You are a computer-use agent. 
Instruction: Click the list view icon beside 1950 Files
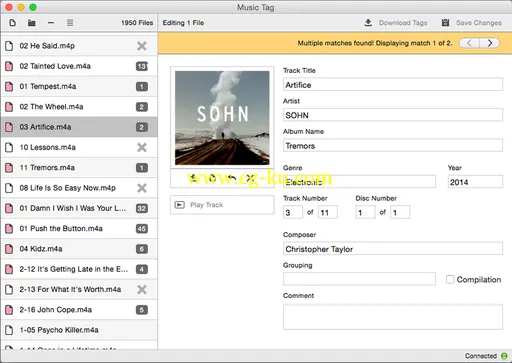point(70,23)
